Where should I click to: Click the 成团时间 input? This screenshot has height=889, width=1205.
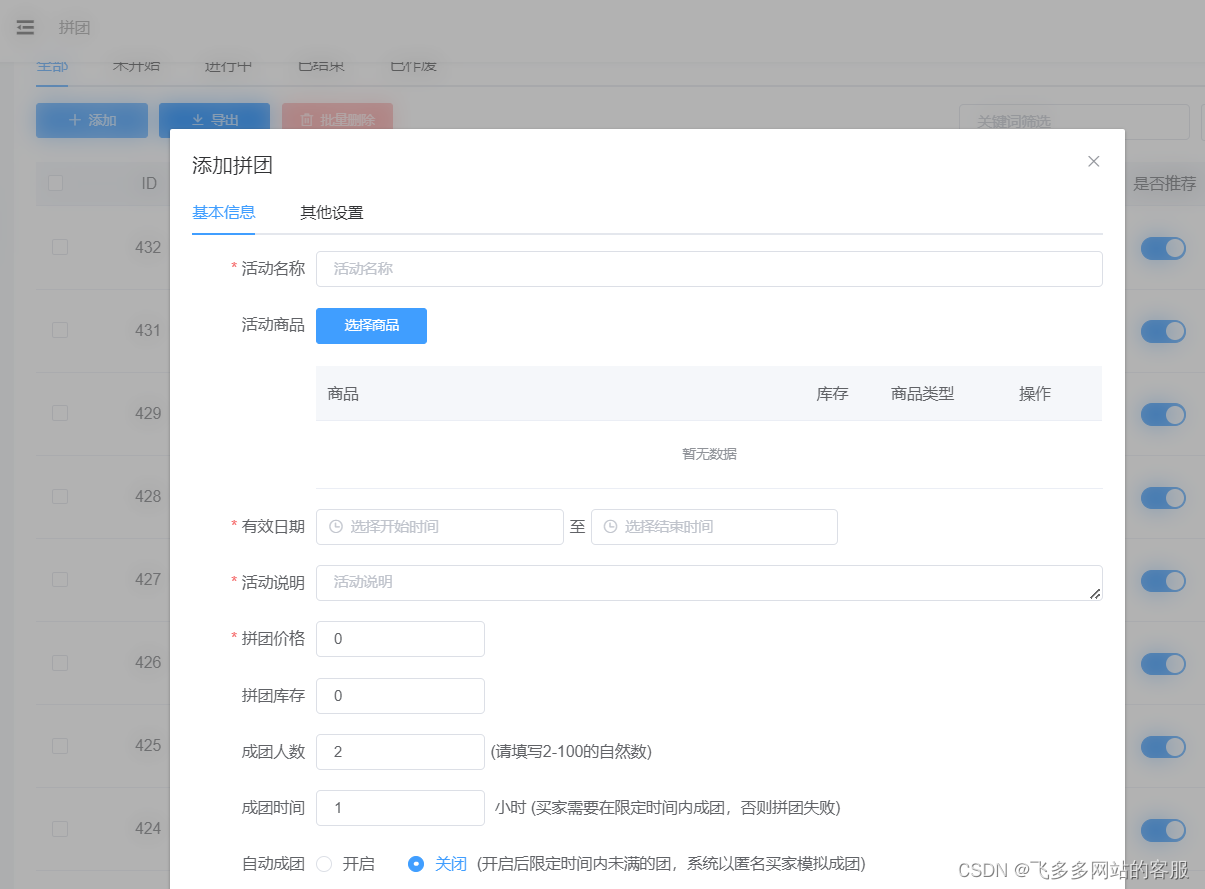point(400,808)
